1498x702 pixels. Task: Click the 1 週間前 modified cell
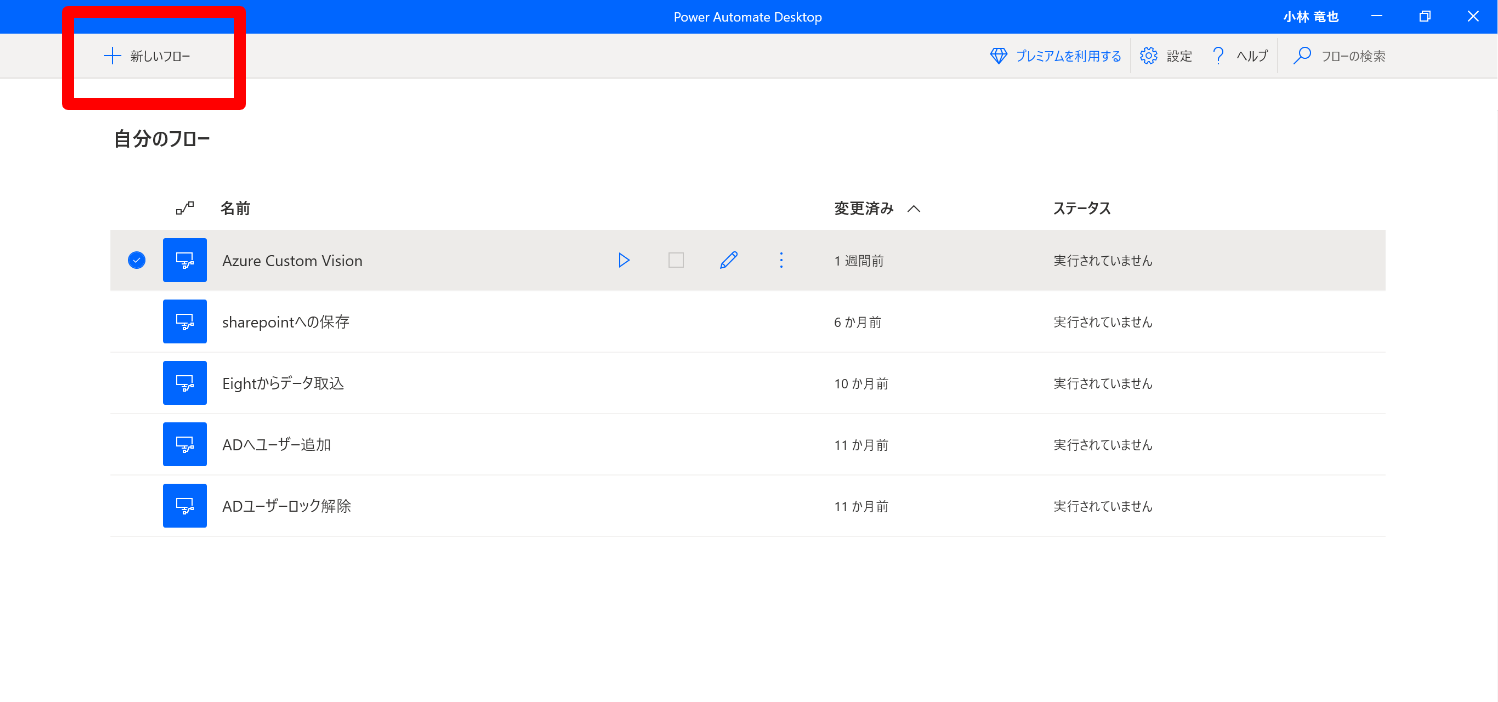(859, 261)
